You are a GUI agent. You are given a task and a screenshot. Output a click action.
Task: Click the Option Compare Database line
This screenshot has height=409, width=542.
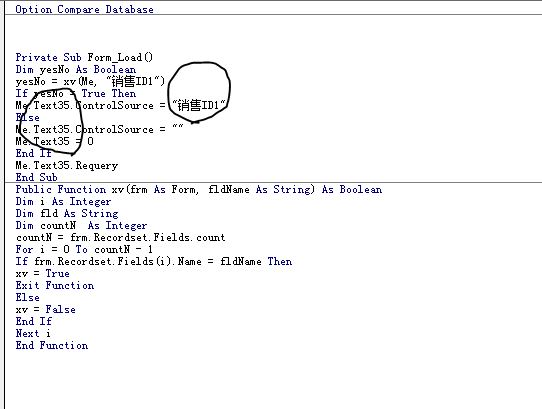85,9
